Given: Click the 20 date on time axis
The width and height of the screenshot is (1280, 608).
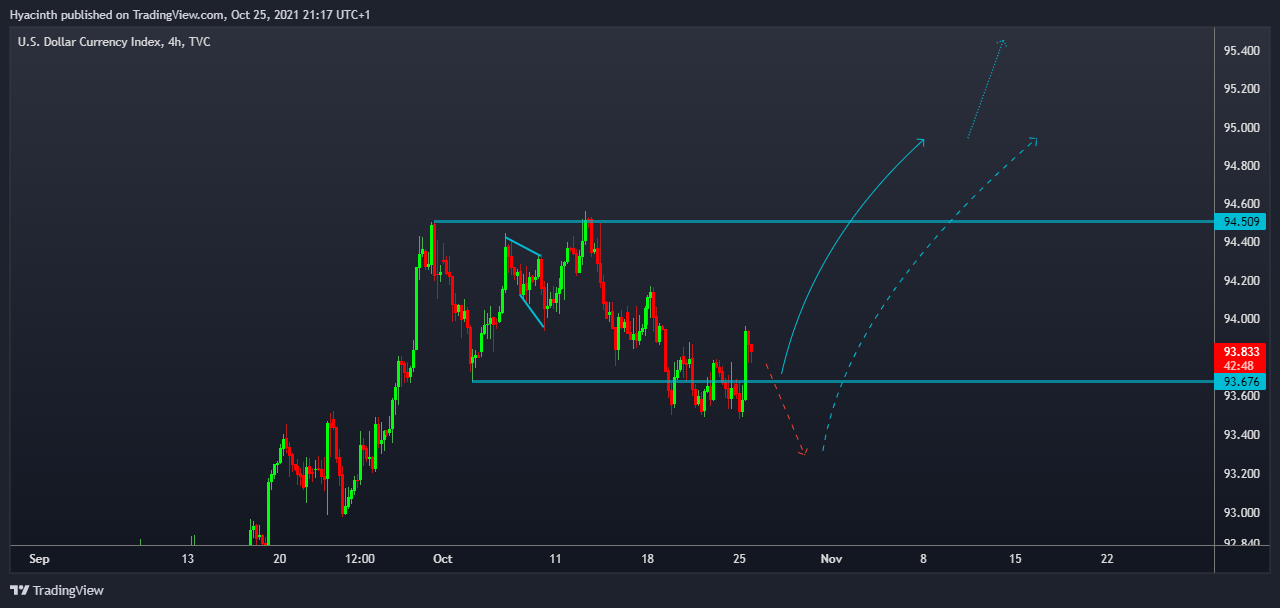Looking at the screenshot, I should tap(280, 559).
